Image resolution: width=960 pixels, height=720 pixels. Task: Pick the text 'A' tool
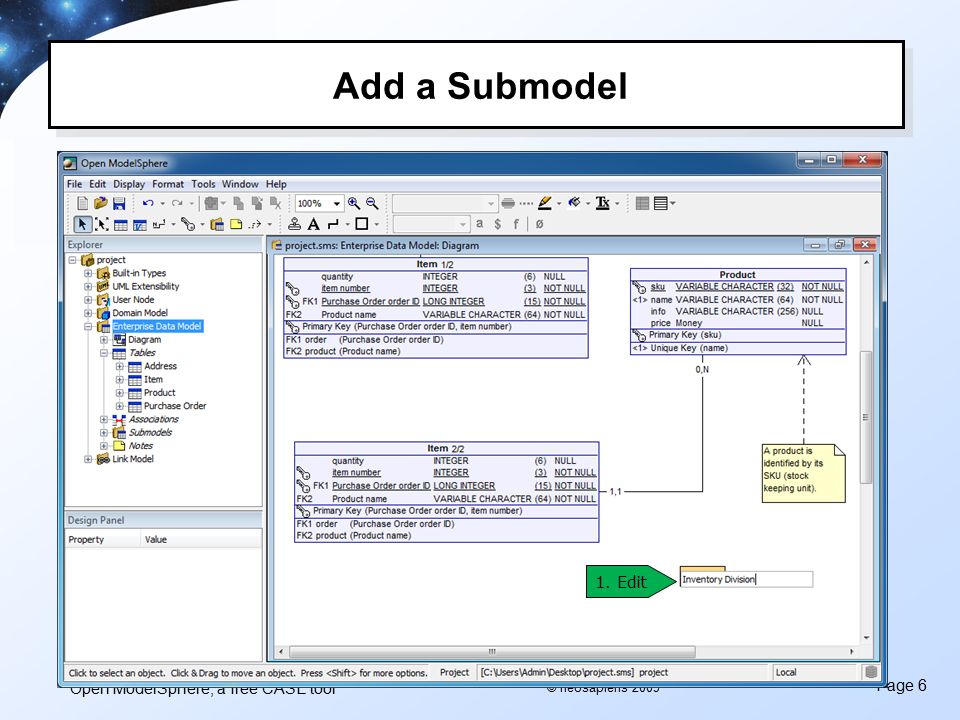(x=313, y=224)
